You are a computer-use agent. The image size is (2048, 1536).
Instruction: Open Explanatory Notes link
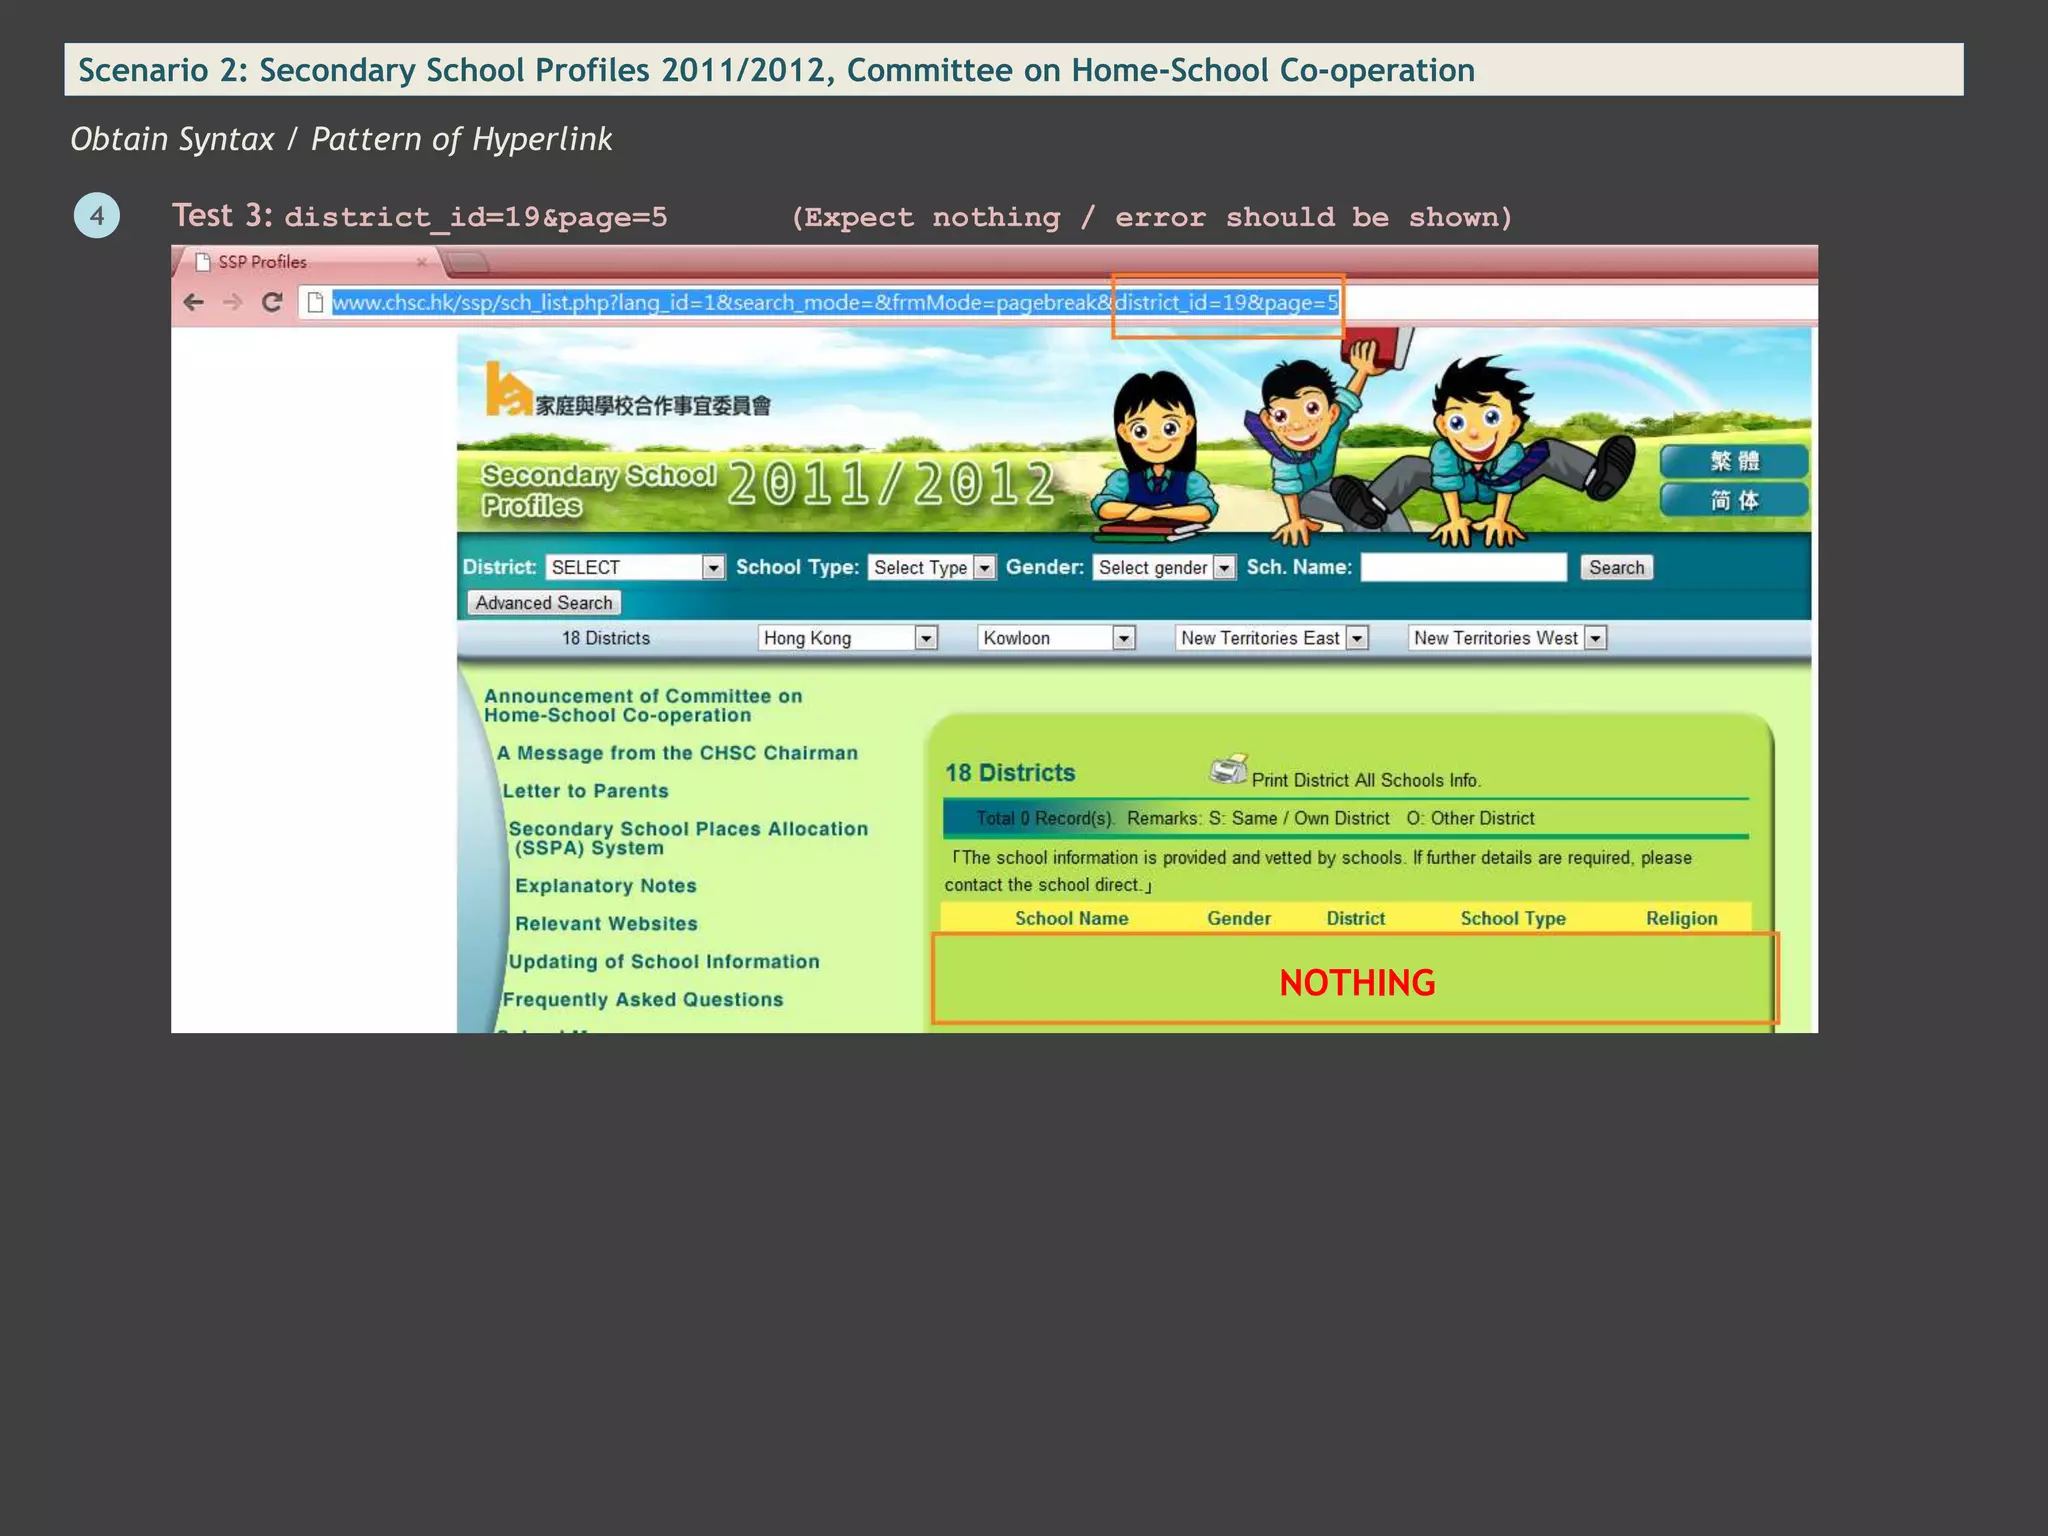(606, 886)
